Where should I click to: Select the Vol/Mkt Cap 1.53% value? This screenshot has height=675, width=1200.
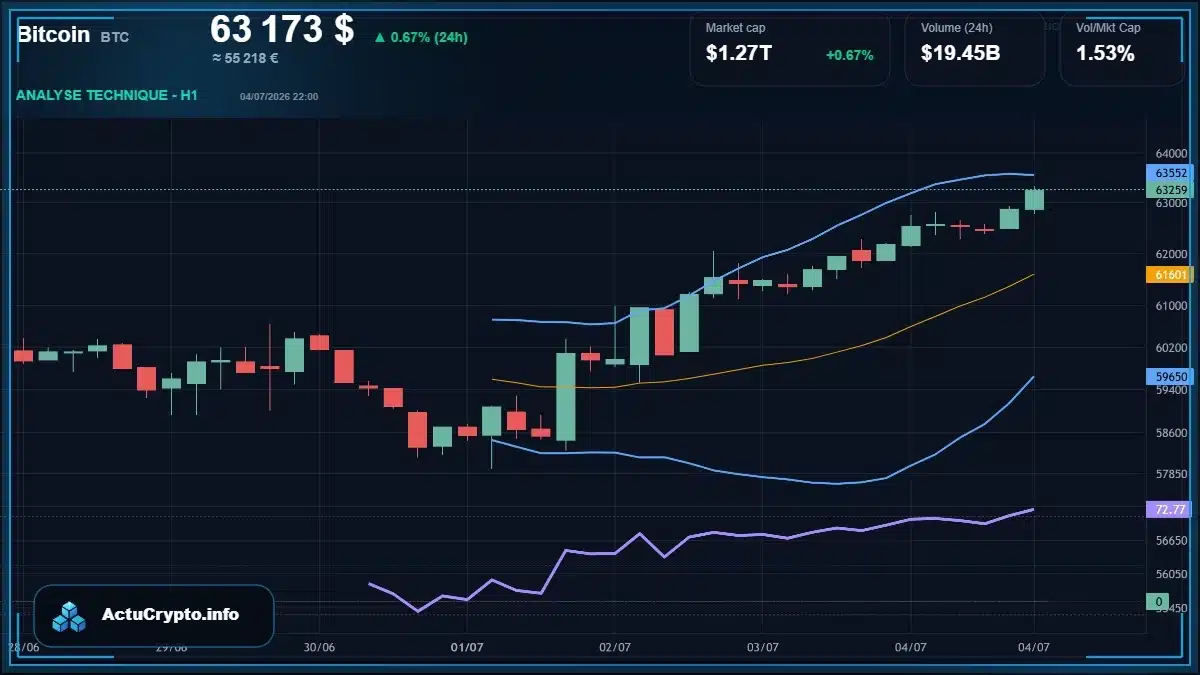(x=1105, y=54)
